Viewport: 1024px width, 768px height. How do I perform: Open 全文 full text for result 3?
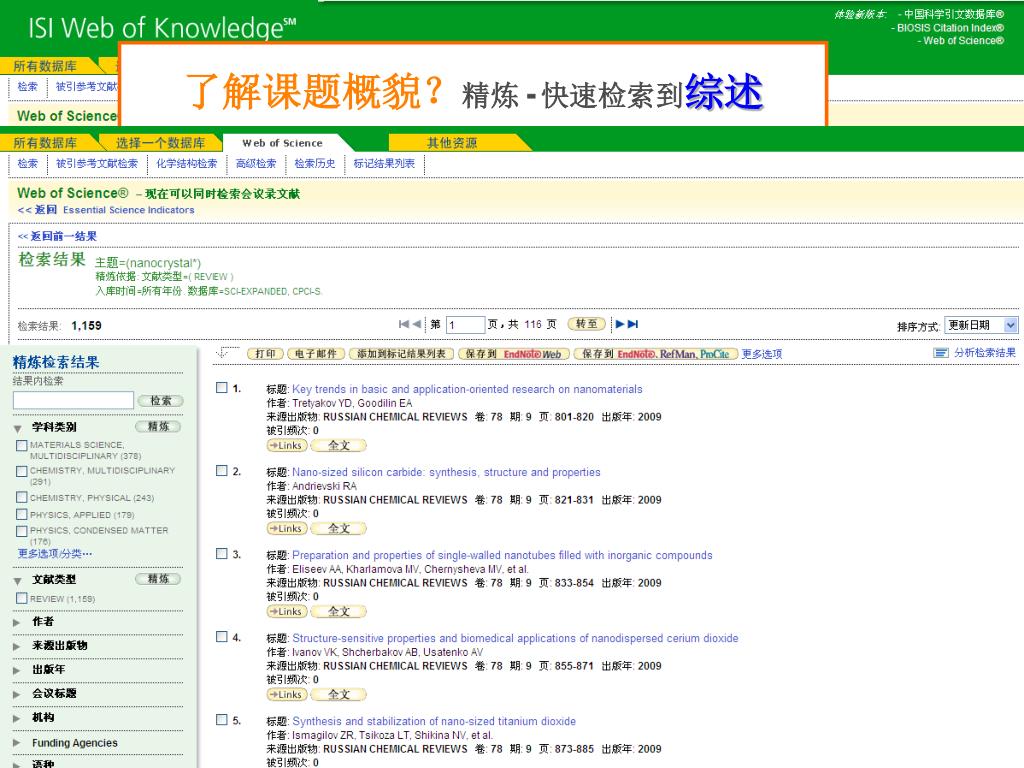click(339, 611)
